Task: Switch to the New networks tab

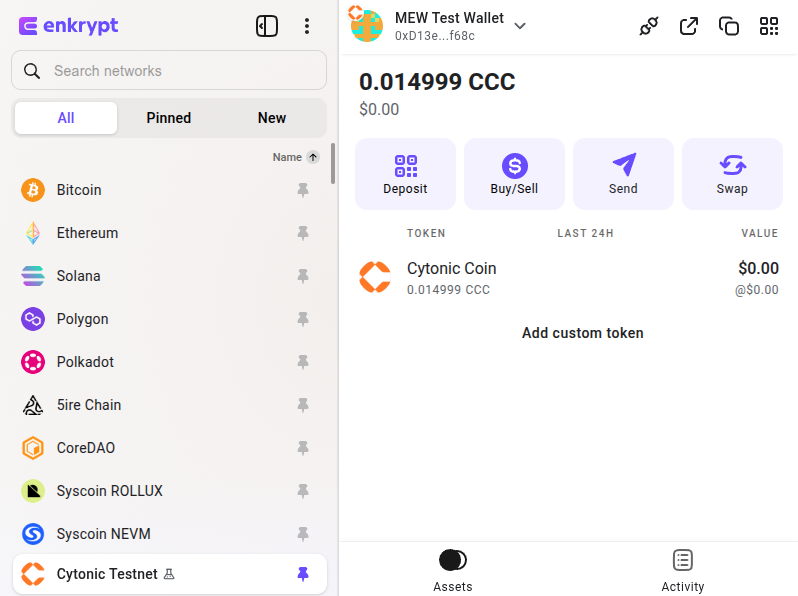Action: [272, 118]
